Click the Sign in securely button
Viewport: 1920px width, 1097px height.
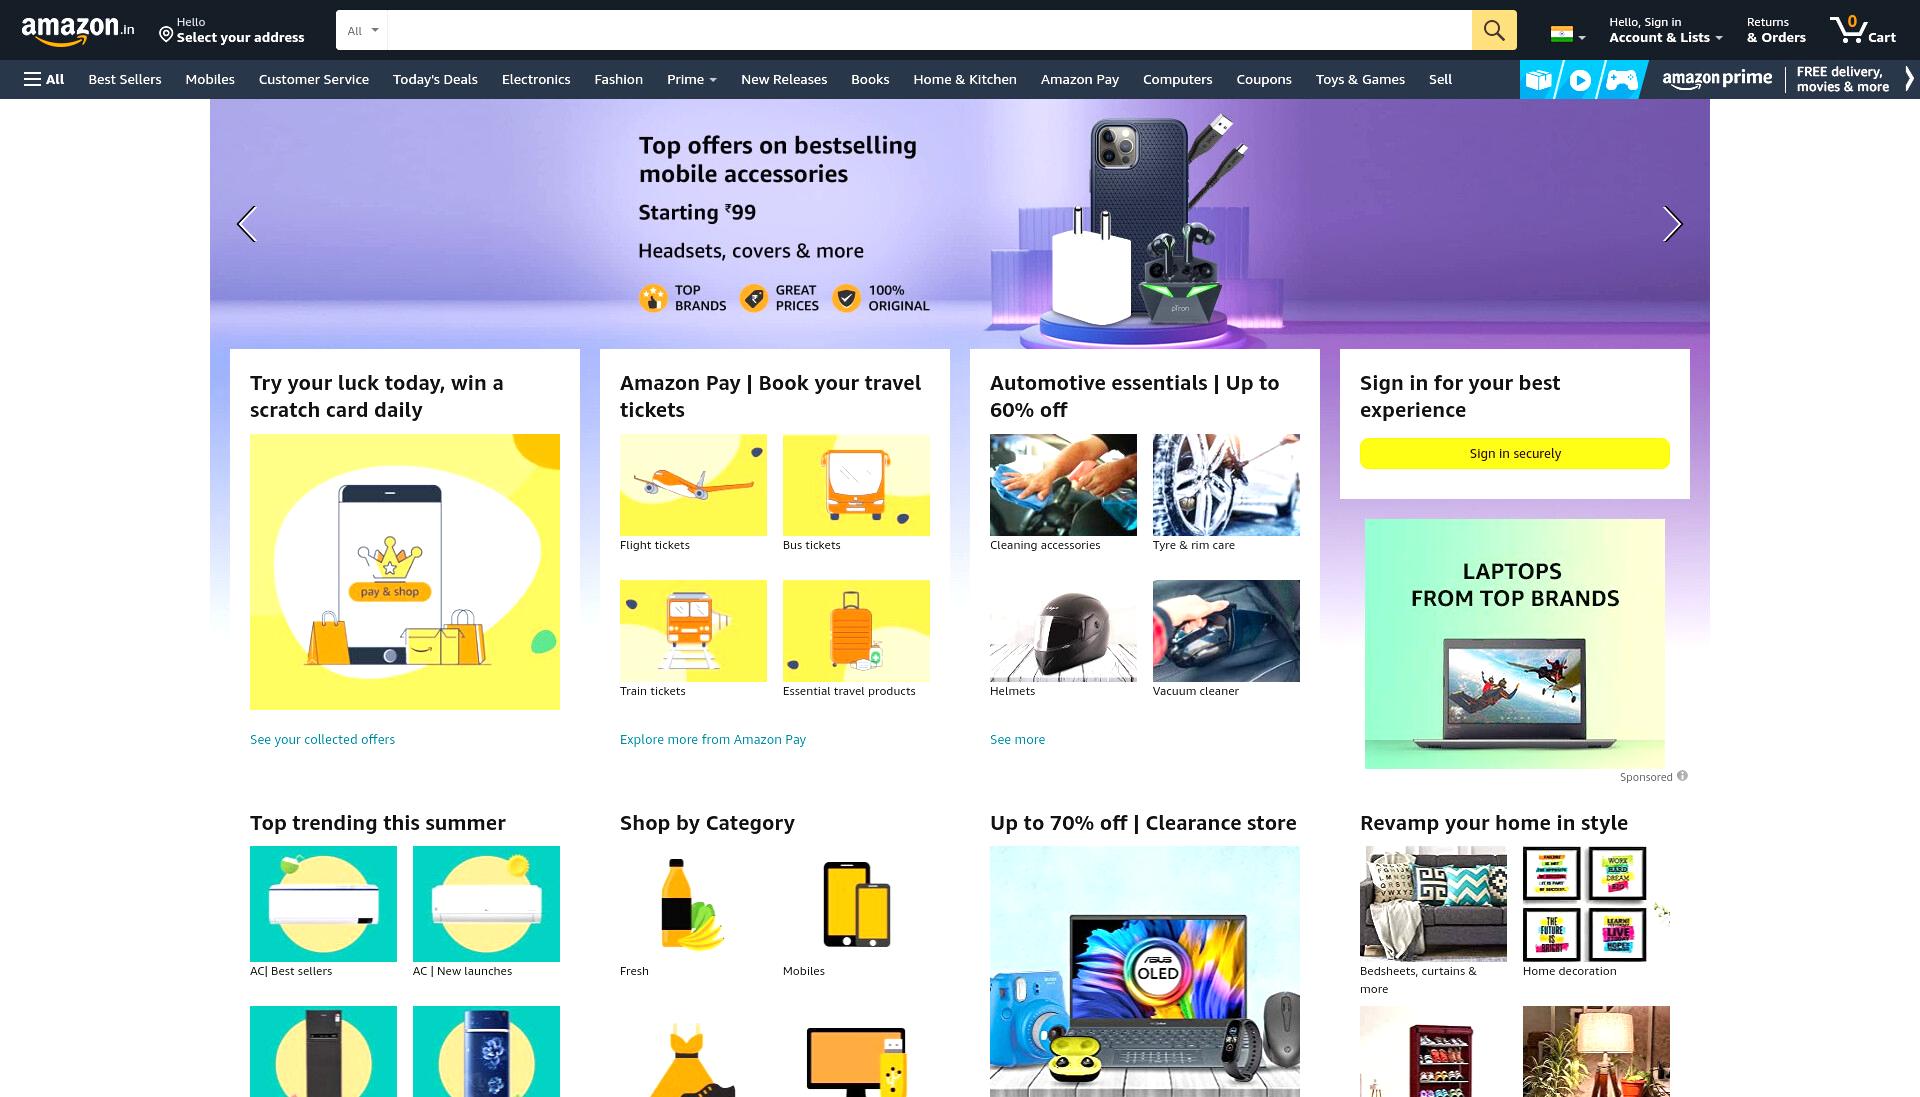(1514, 453)
